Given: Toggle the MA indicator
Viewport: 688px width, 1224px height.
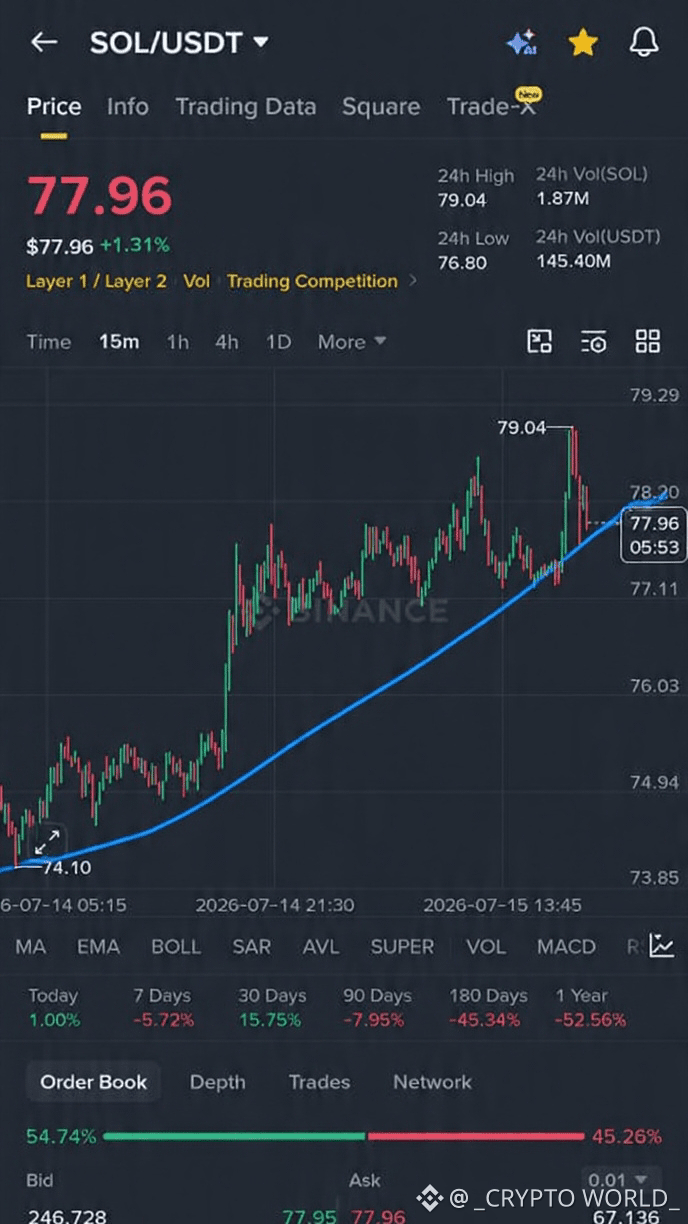Looking at the screenshot, I should point(31,947).
